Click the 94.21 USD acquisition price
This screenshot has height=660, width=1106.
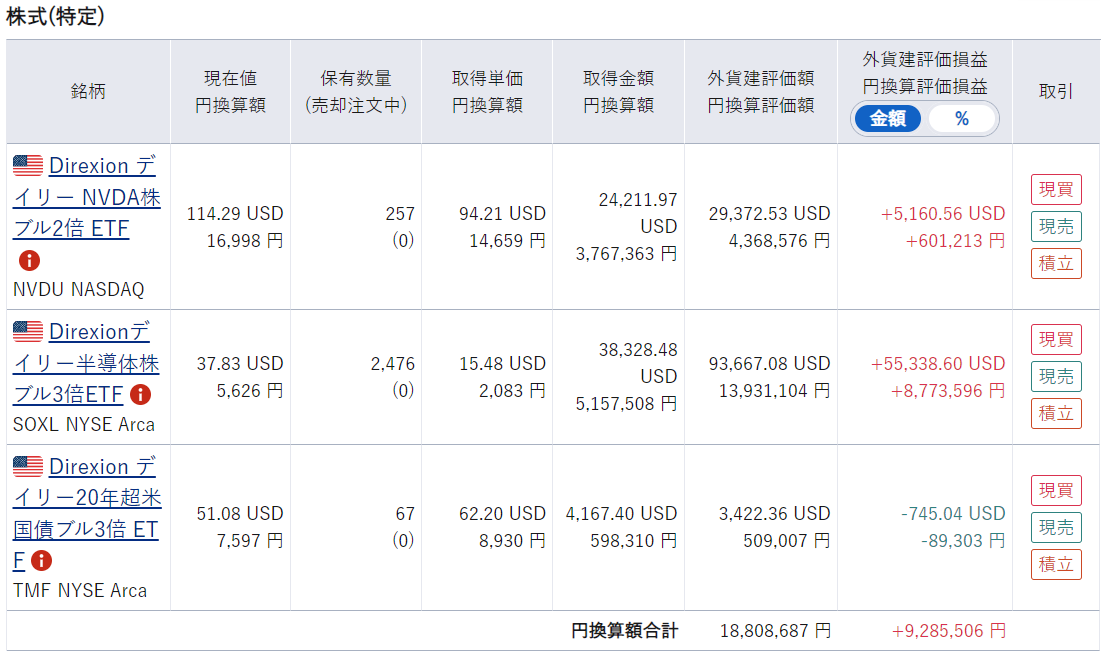click(502, 214)
